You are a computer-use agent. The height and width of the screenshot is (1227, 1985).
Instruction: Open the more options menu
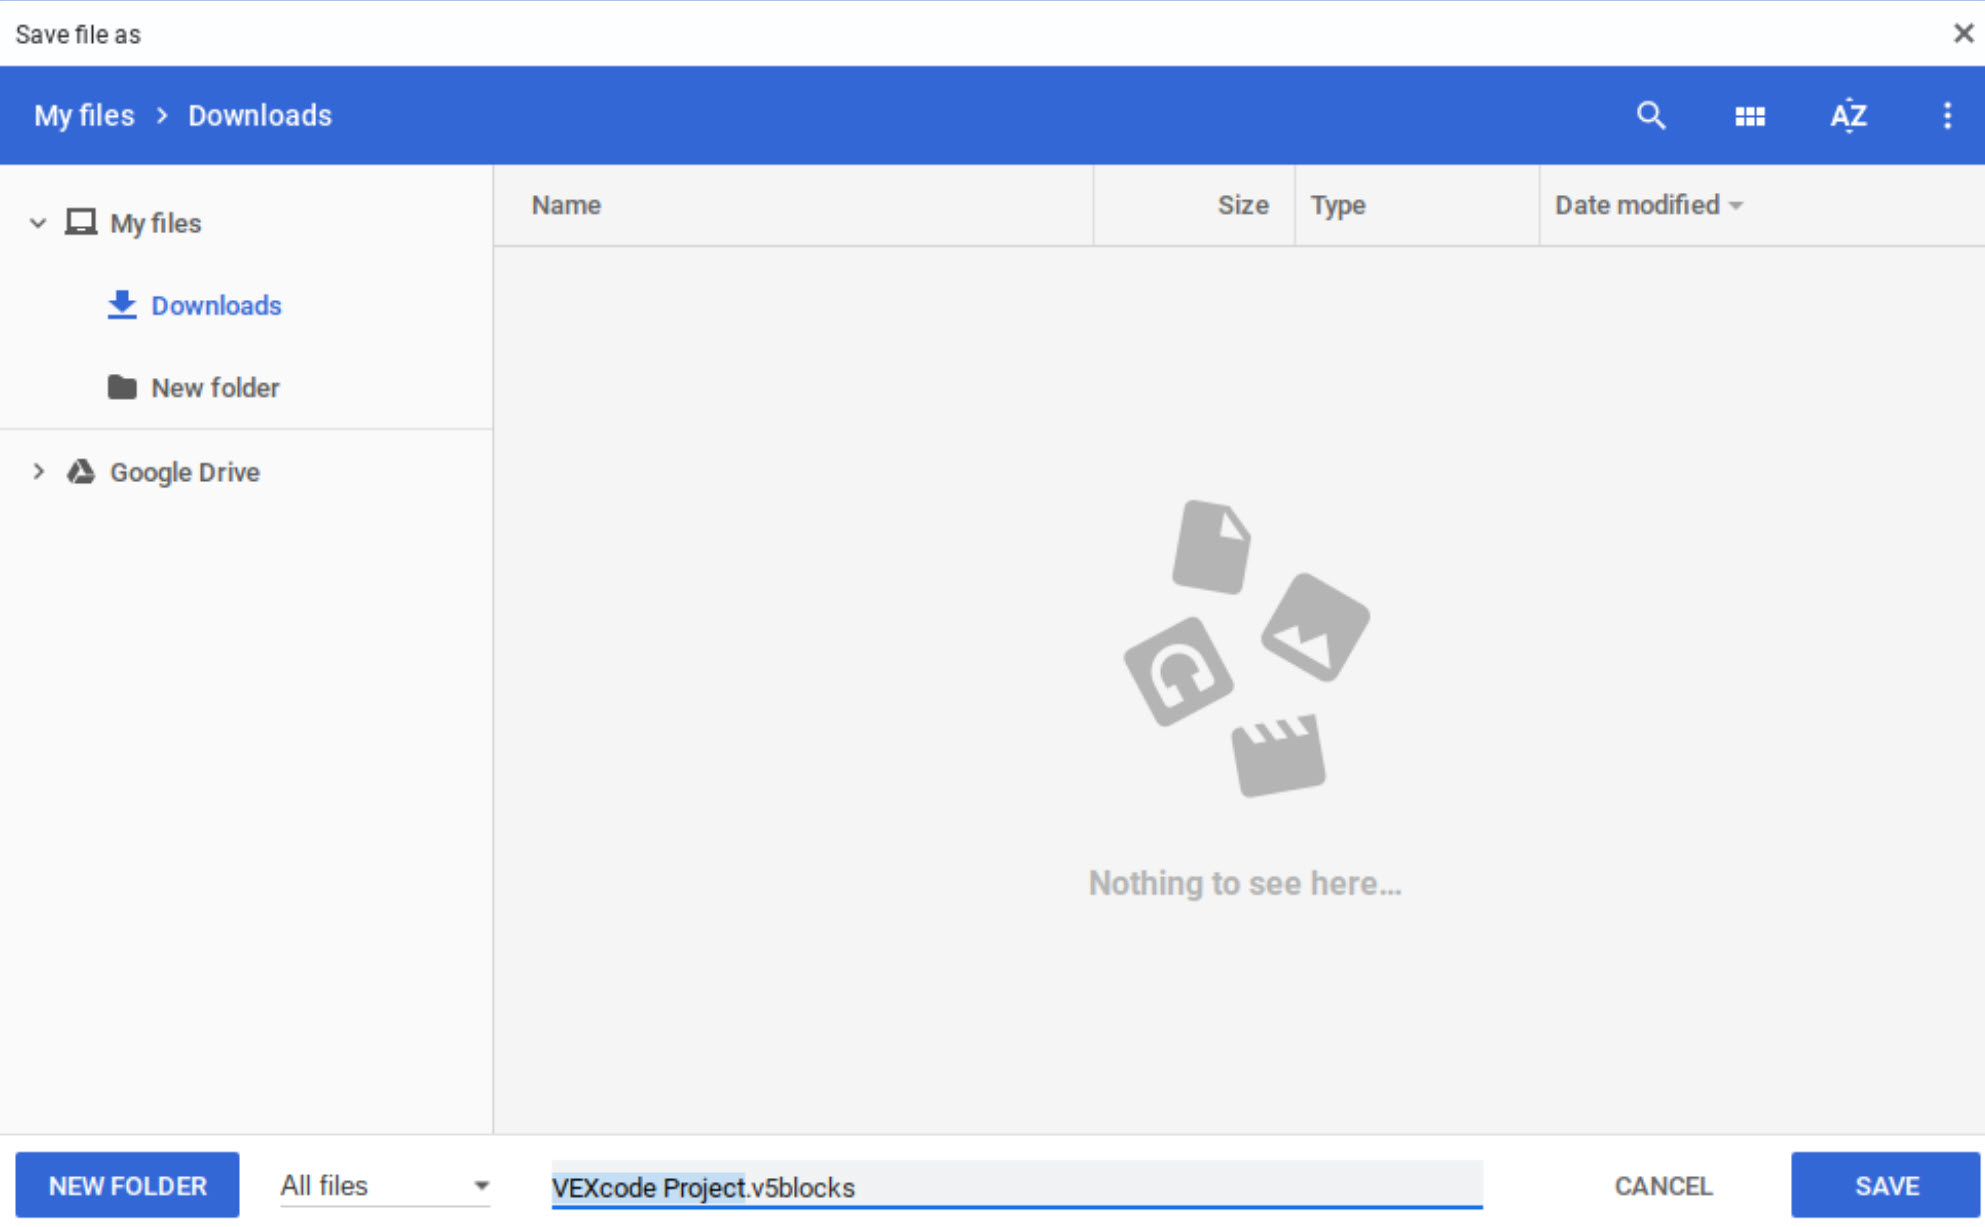coord(1948,115)
